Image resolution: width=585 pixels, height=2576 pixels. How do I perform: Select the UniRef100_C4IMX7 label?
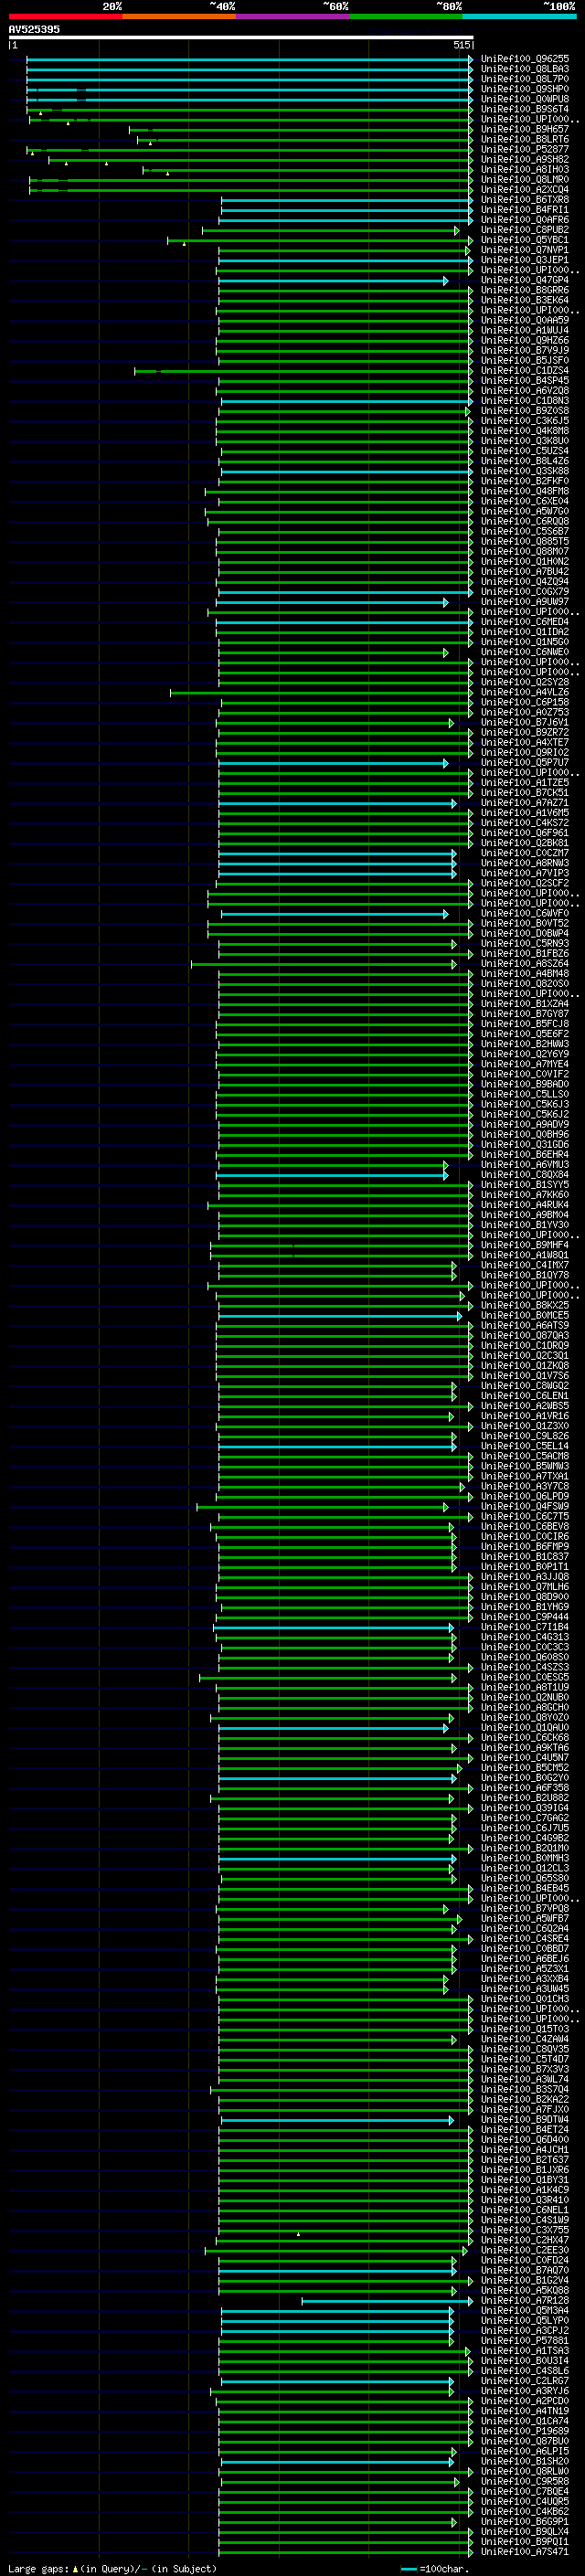coord(525,1265)
